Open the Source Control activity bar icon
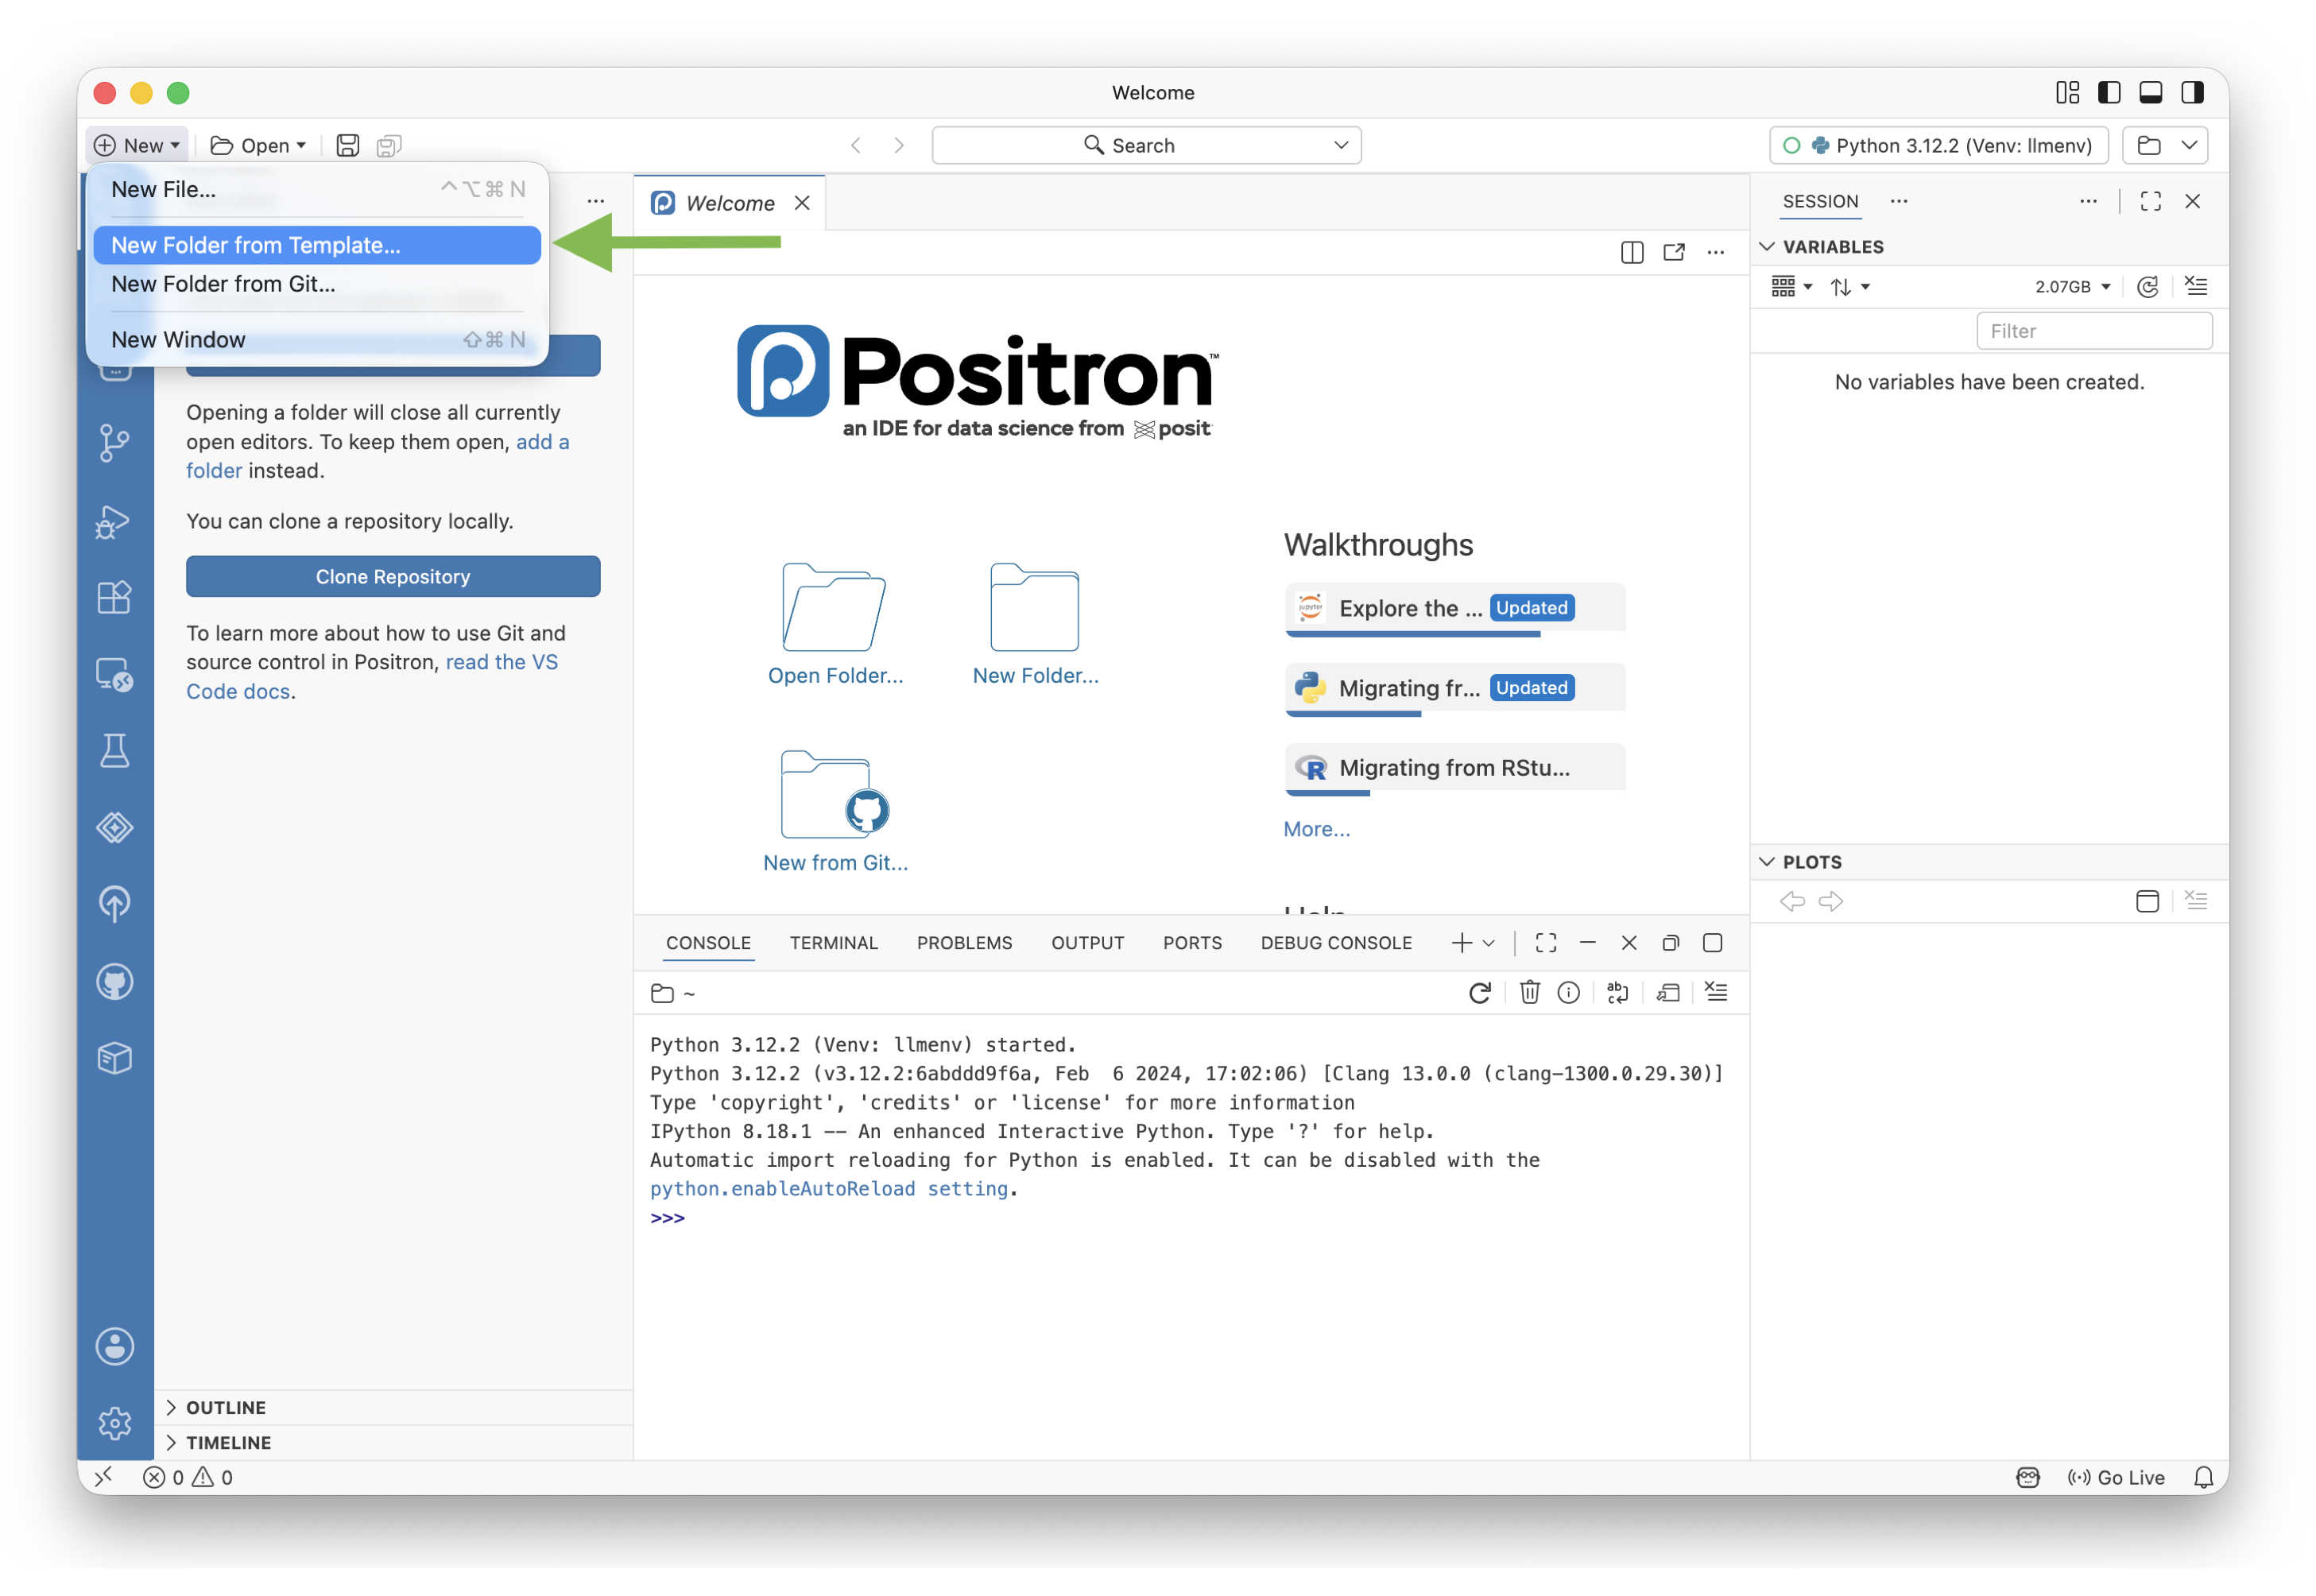Viewport: 2316px width, 1596px height. [115, 443]
